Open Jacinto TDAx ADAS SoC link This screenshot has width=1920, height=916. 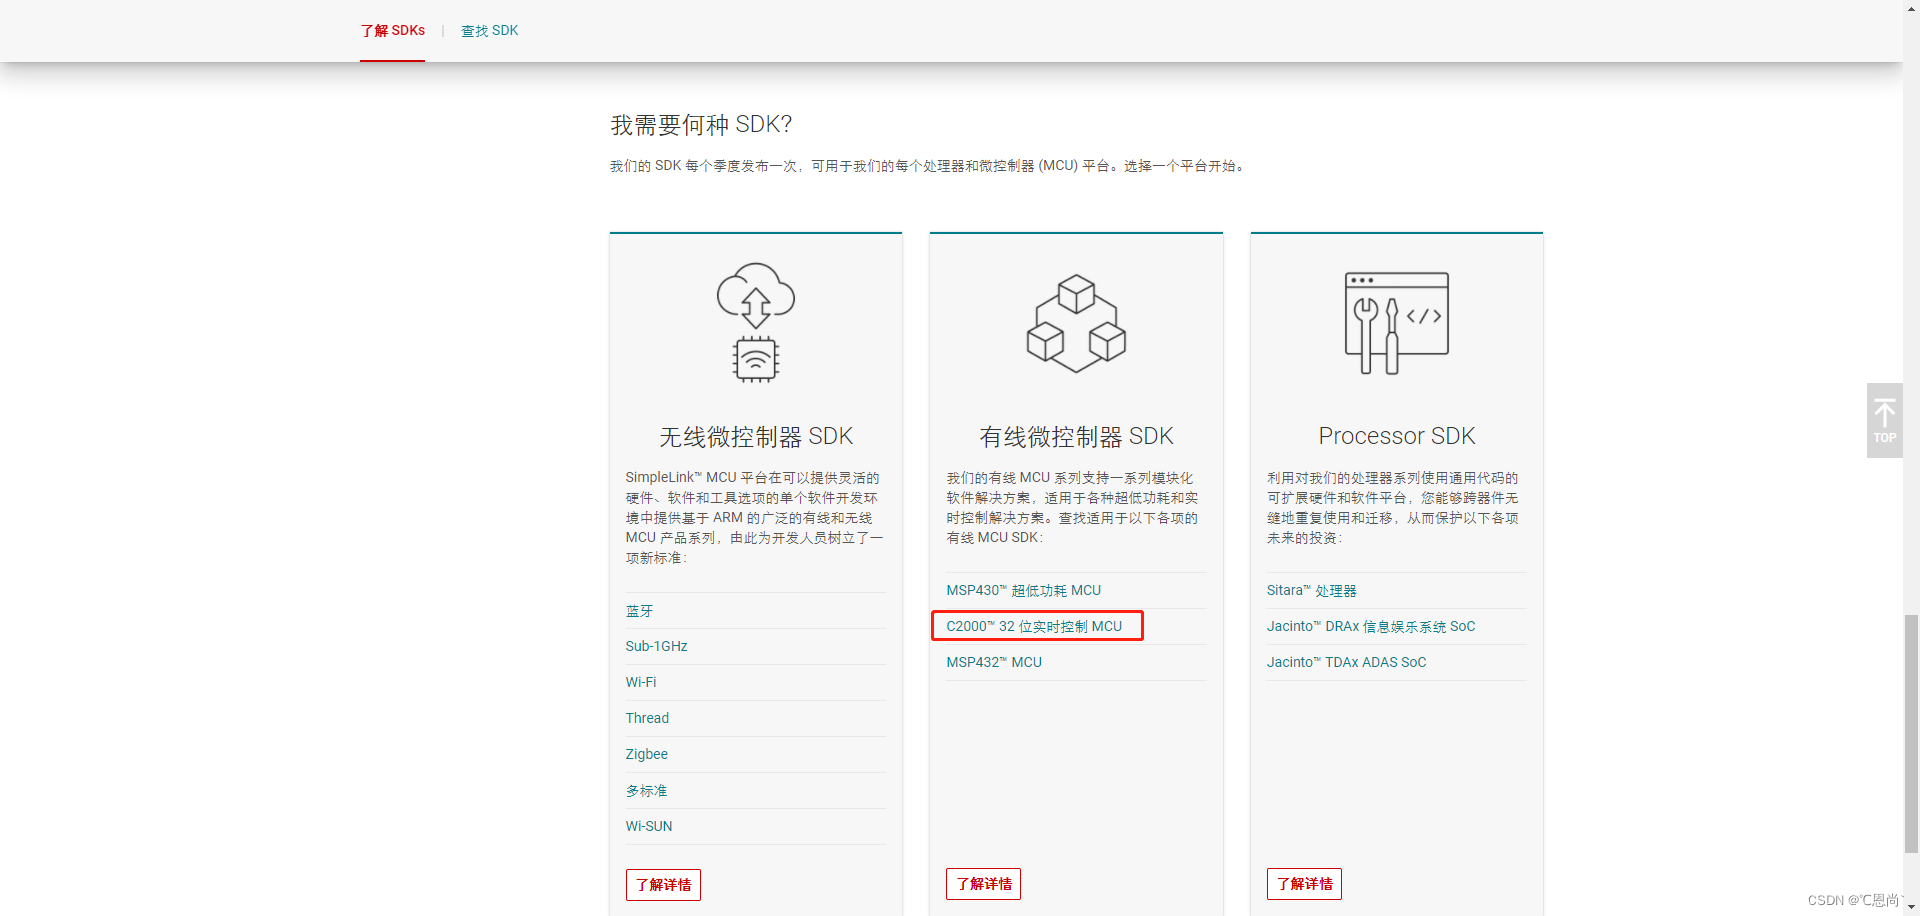[1346, 663]
